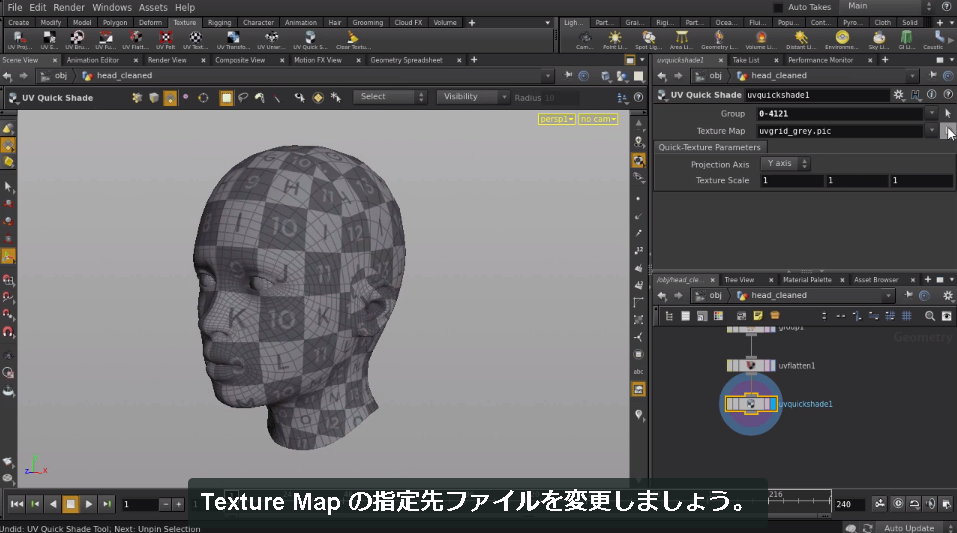The width and height of the screenshot is (957, 533).
Task: Click the Texture Map filename field
Action: (x=839, y=131)
